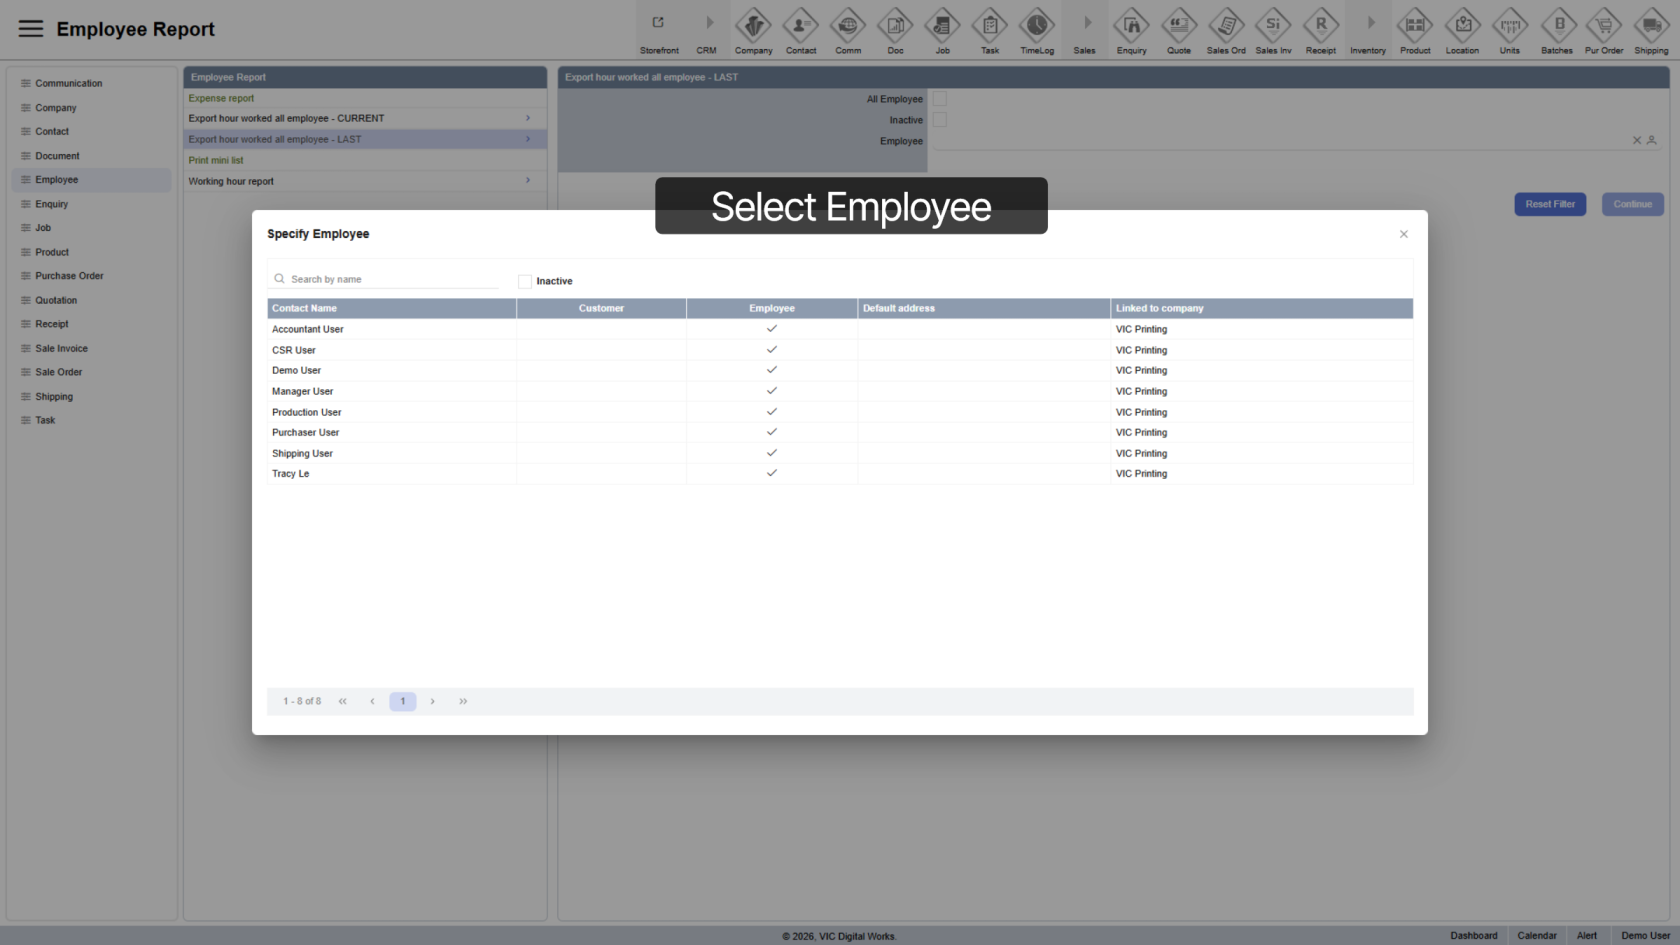This screenshot has width=1680, height=945.
Task: Expand the Sales toolbar group arrow
Action: point(1087,23)
